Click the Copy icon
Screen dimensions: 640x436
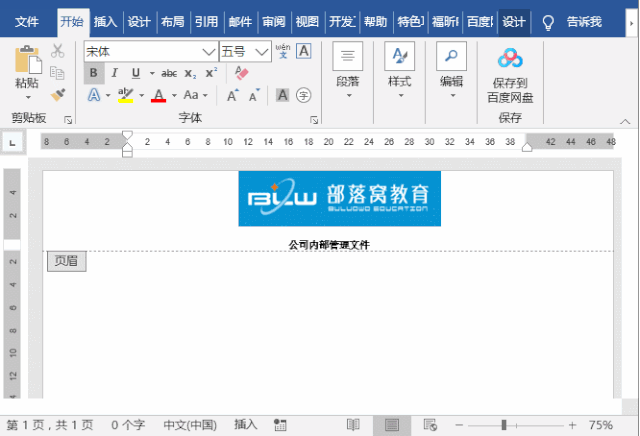pos(57,73)
